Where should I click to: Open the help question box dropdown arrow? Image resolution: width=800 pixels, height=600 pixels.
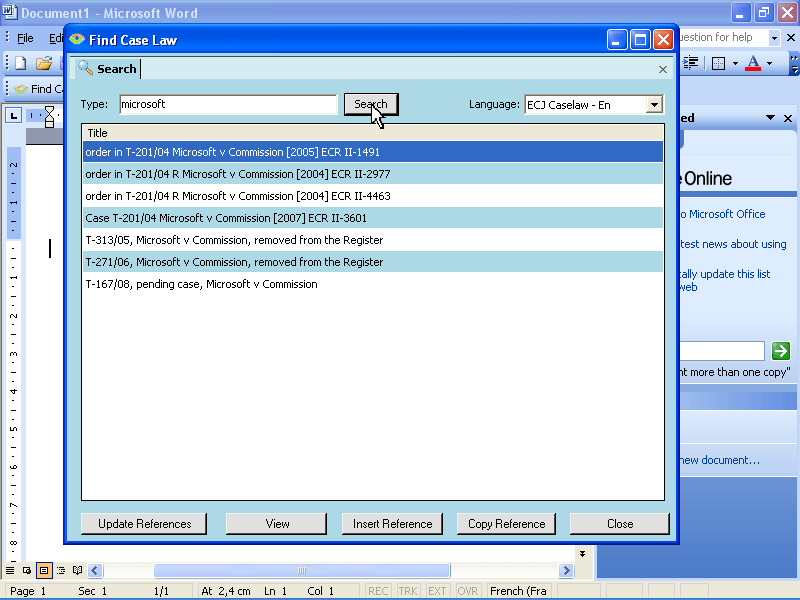tap(774, 38)
